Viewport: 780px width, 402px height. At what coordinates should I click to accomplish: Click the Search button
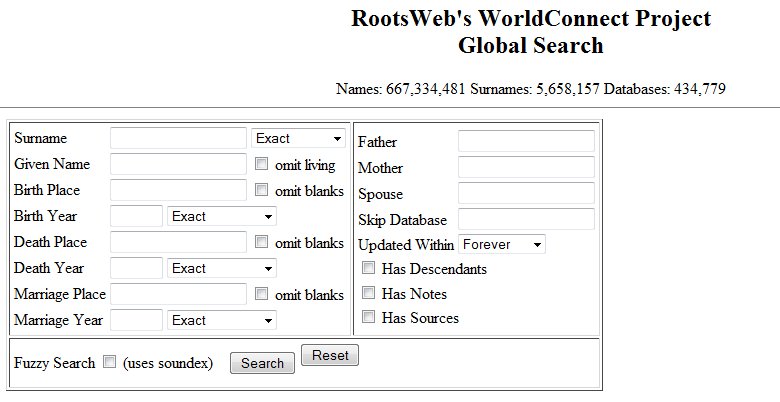pos(262,363)
